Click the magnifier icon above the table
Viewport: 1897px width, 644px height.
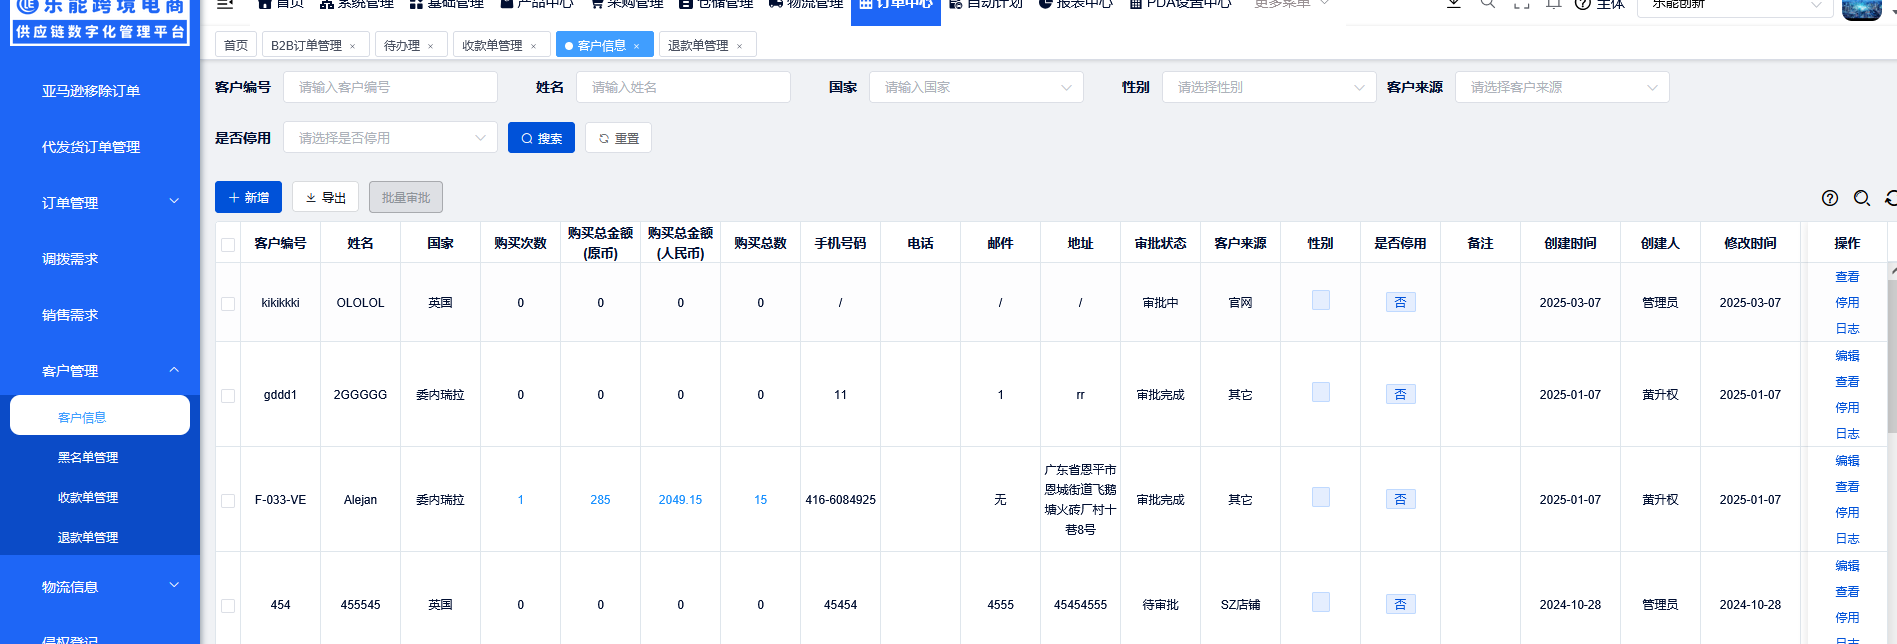coord(1862,198)
